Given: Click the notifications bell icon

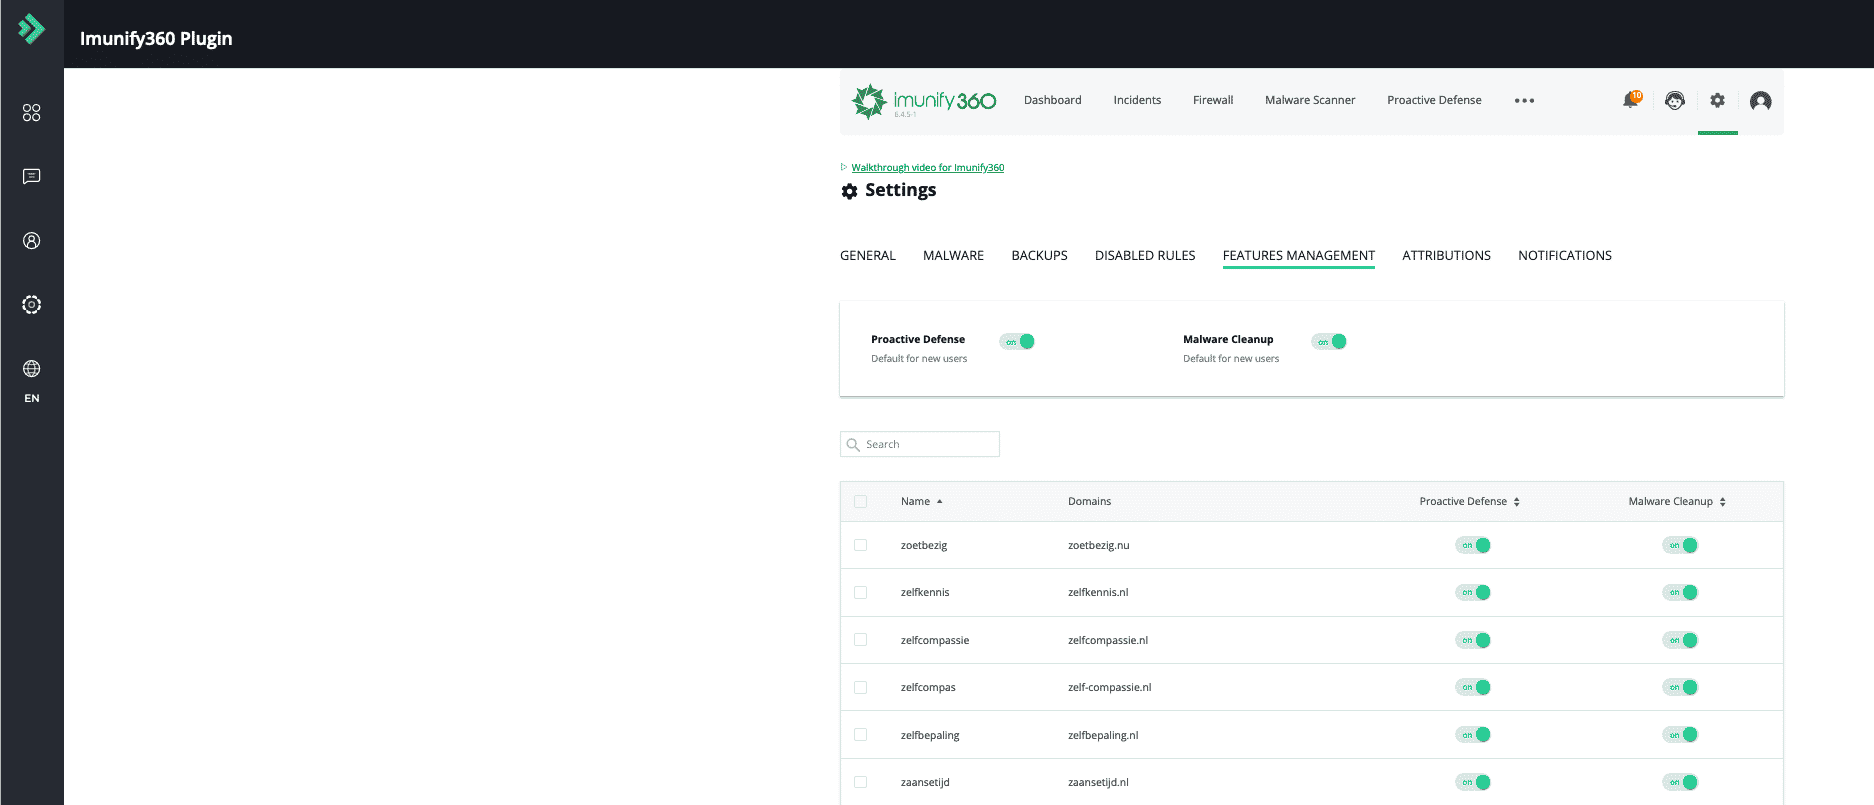Looking at the screenshot, I should pos(1631,100).
